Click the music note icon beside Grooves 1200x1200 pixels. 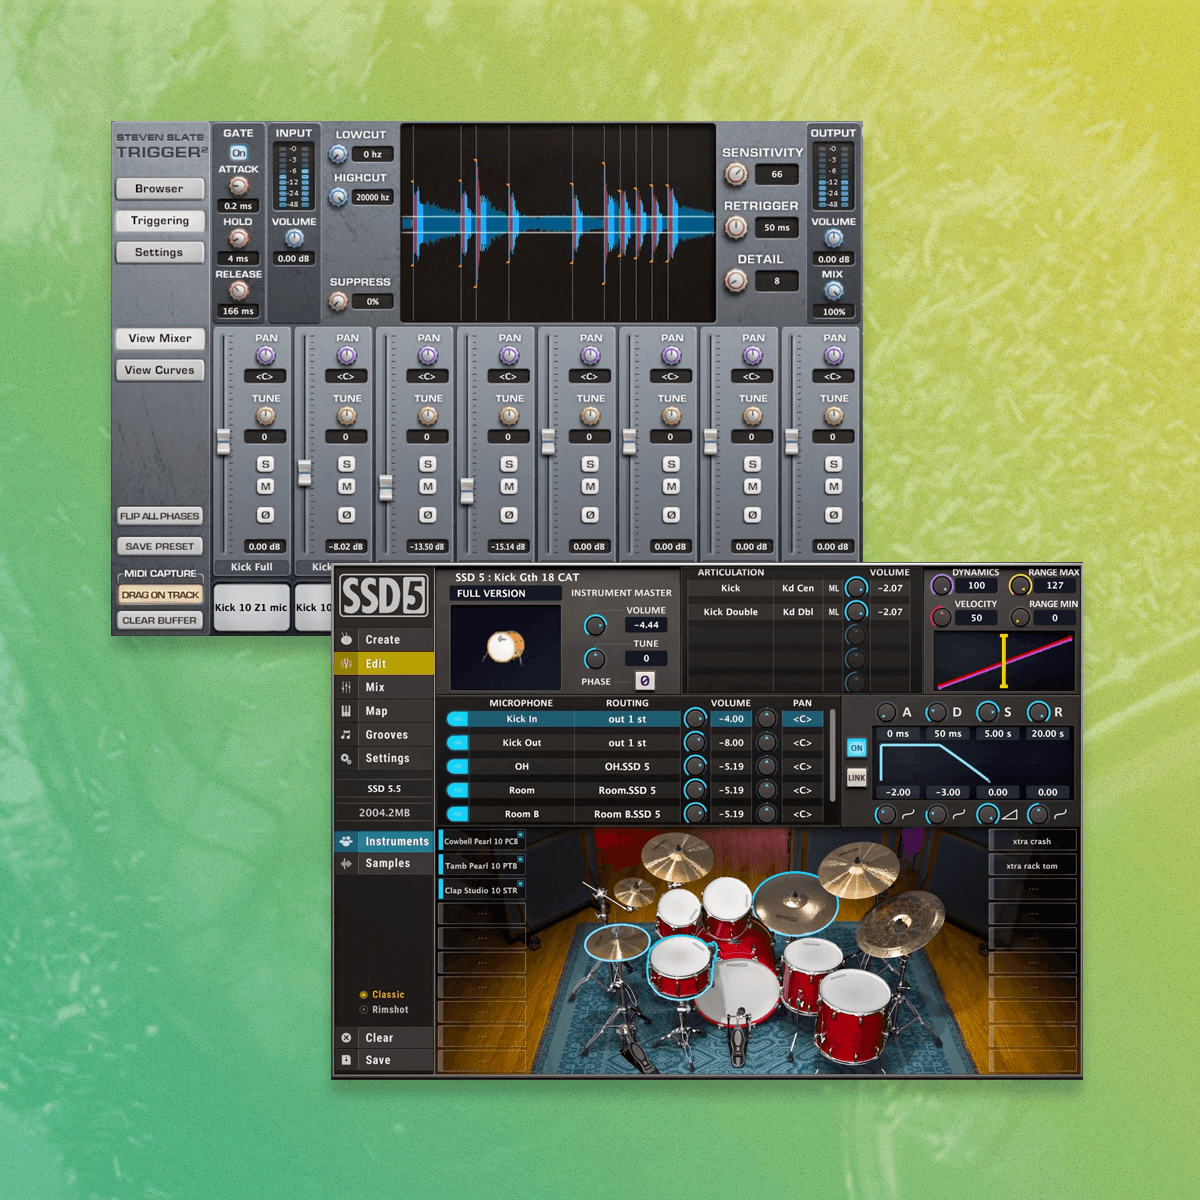pos(346,735)
